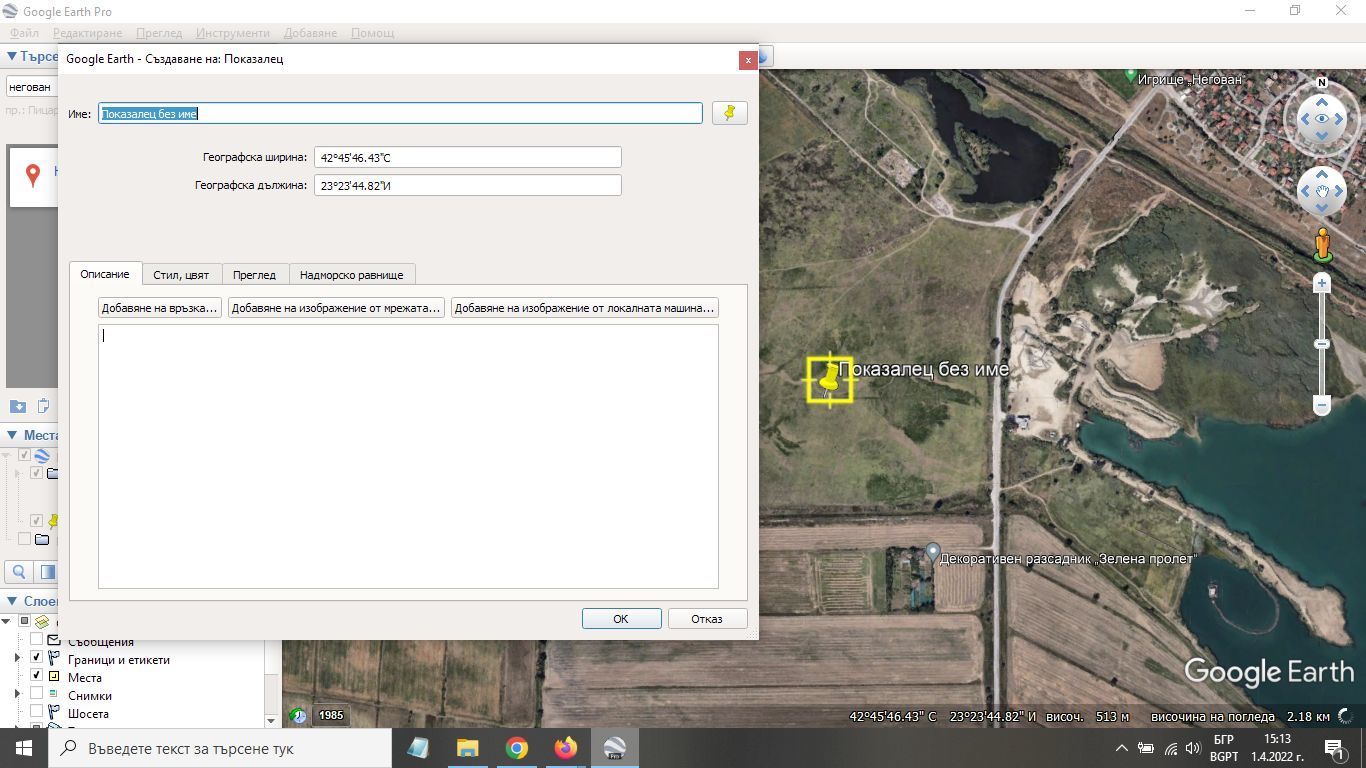Click the Географска ширина latitude field

(467, 157)
